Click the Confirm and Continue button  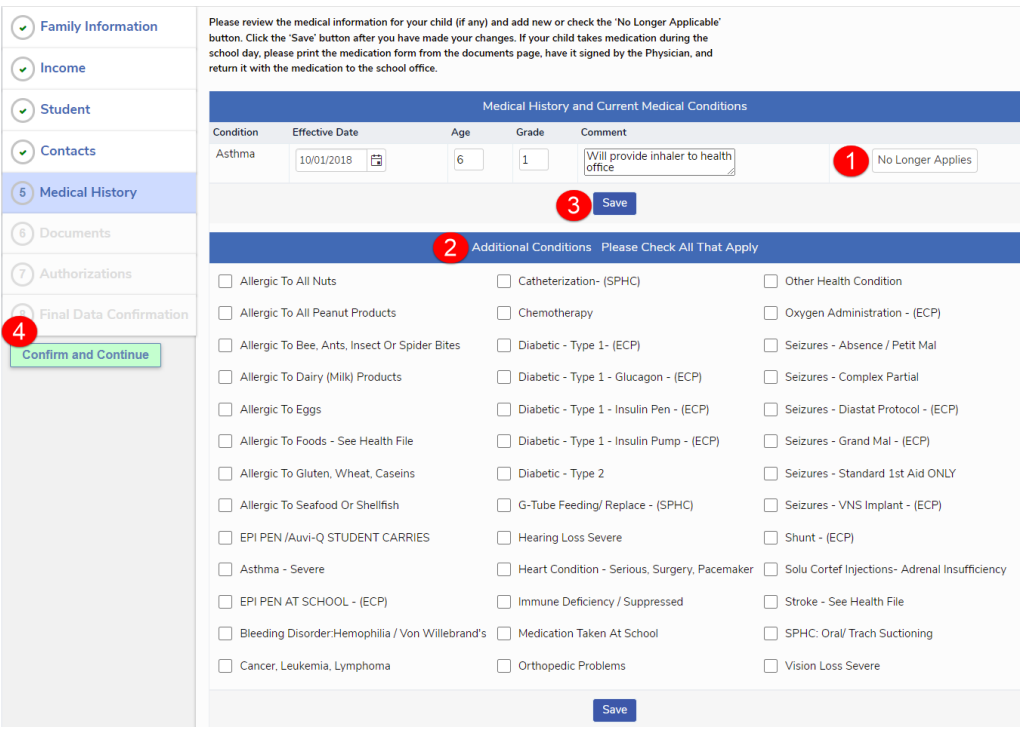pyautogui.click(x=85, y=355)
